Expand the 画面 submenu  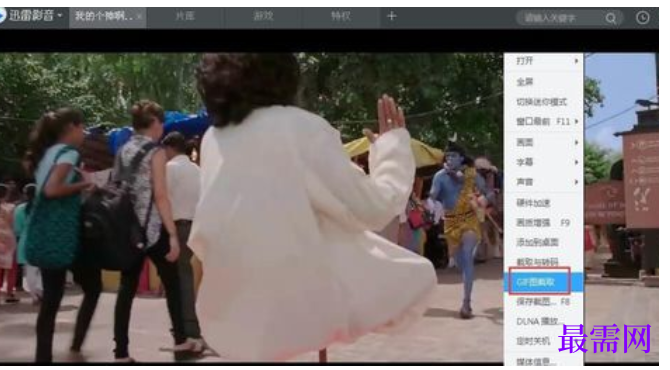[544, 142]
